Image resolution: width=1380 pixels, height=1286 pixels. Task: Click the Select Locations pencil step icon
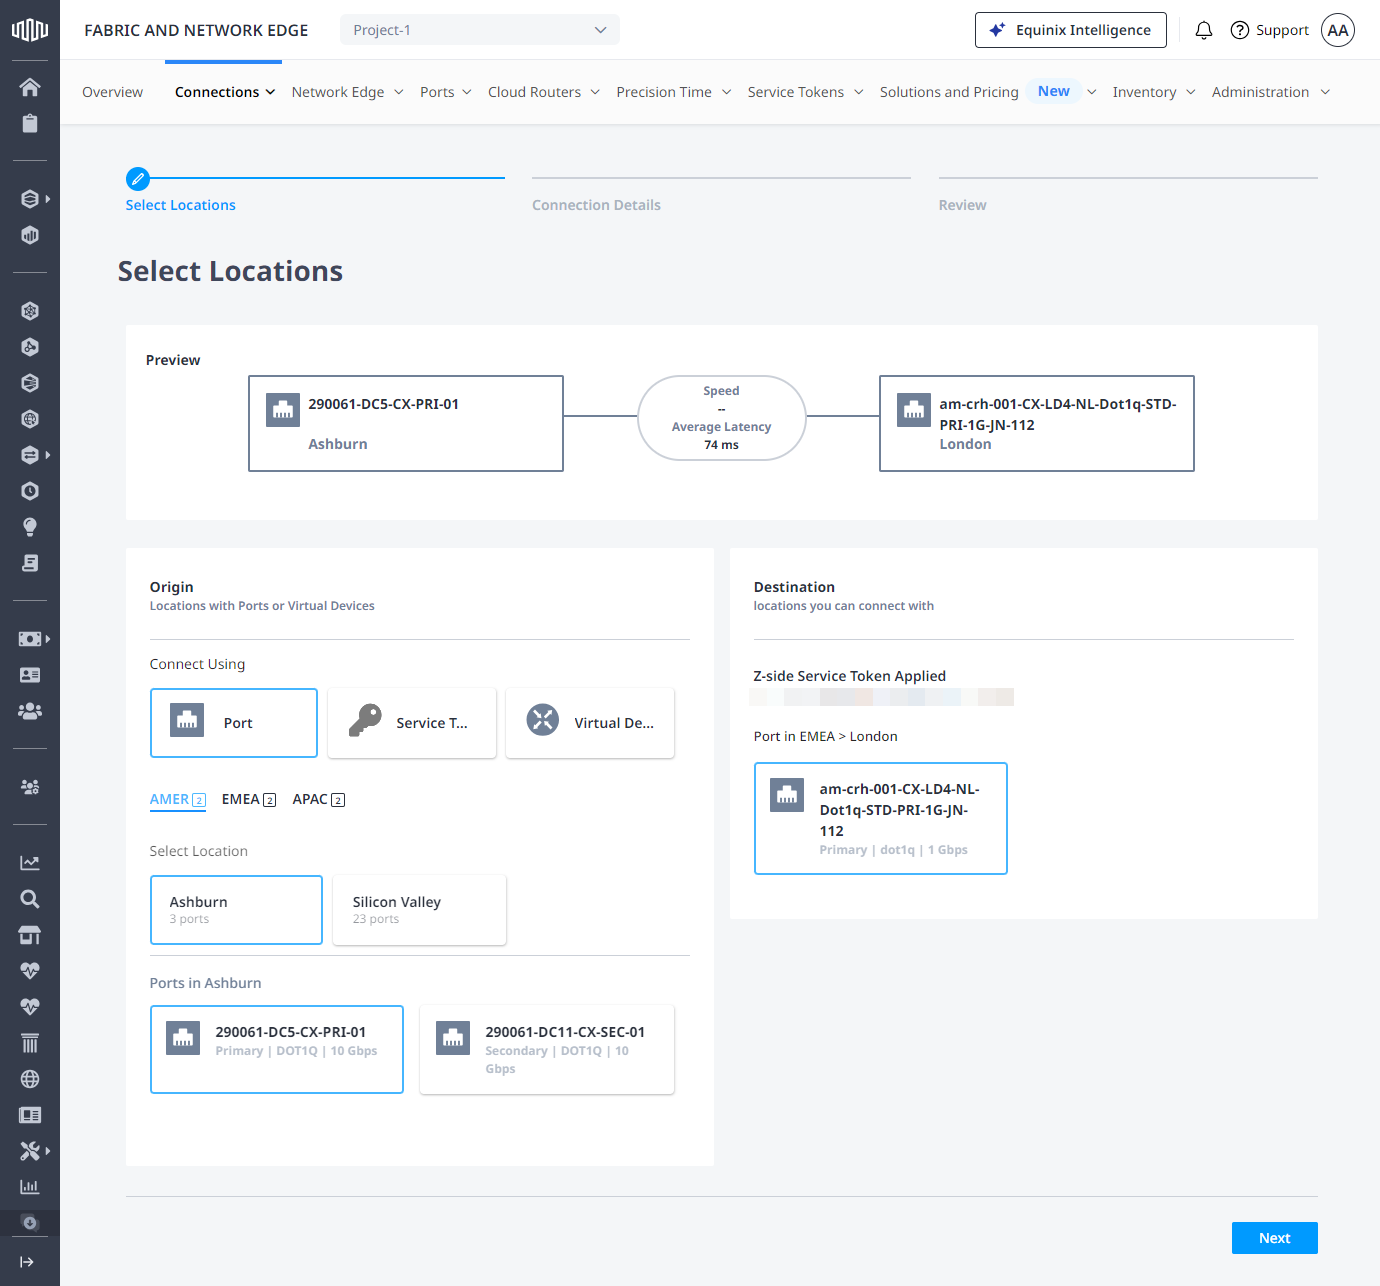coord(138,179)
